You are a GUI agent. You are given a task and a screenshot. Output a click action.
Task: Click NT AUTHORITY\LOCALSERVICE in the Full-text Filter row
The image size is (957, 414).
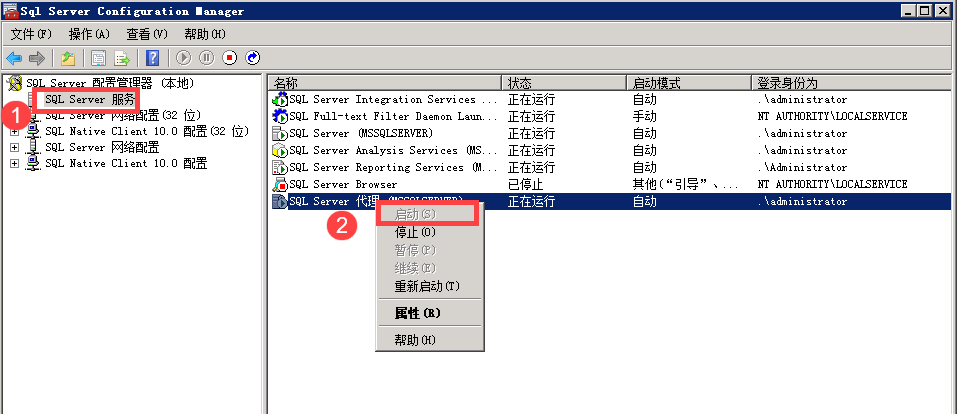pos(832,116)
